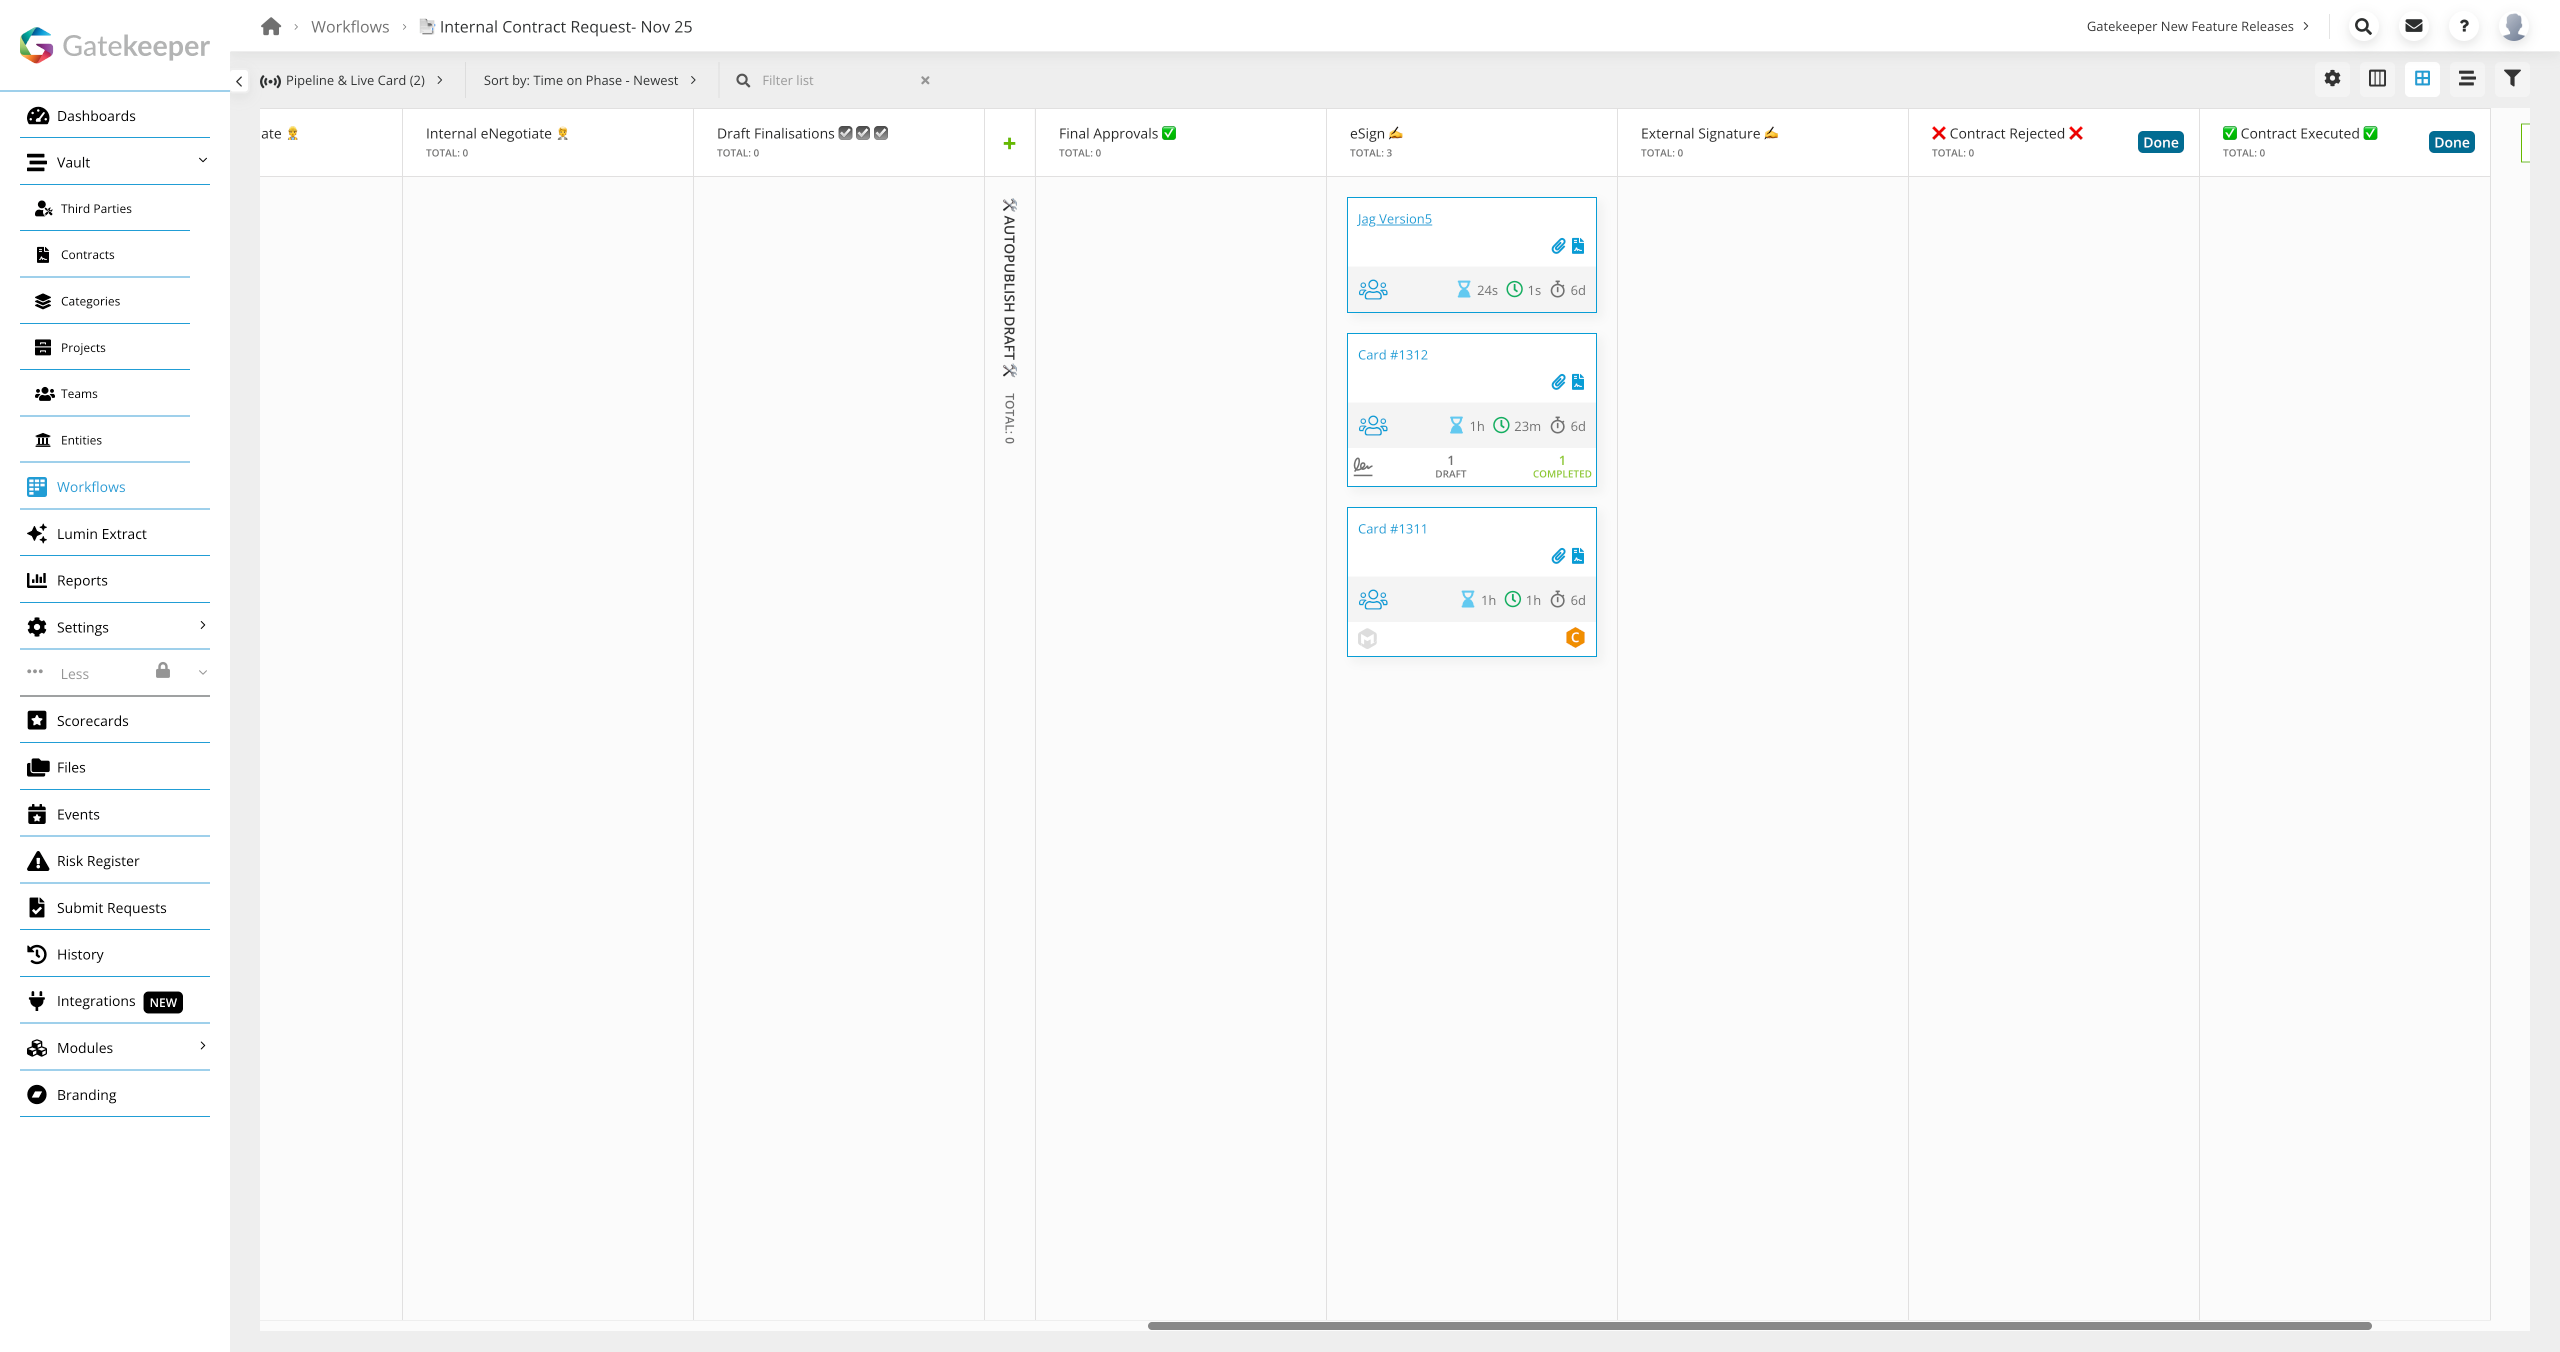Select the grid card view icon
This screenshot has width=2560, height=1352.
point(2422,79)
